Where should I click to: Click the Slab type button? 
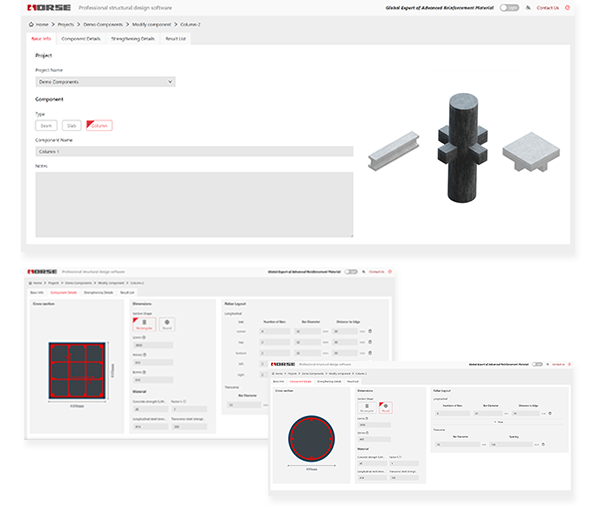[x=71, y=125]
